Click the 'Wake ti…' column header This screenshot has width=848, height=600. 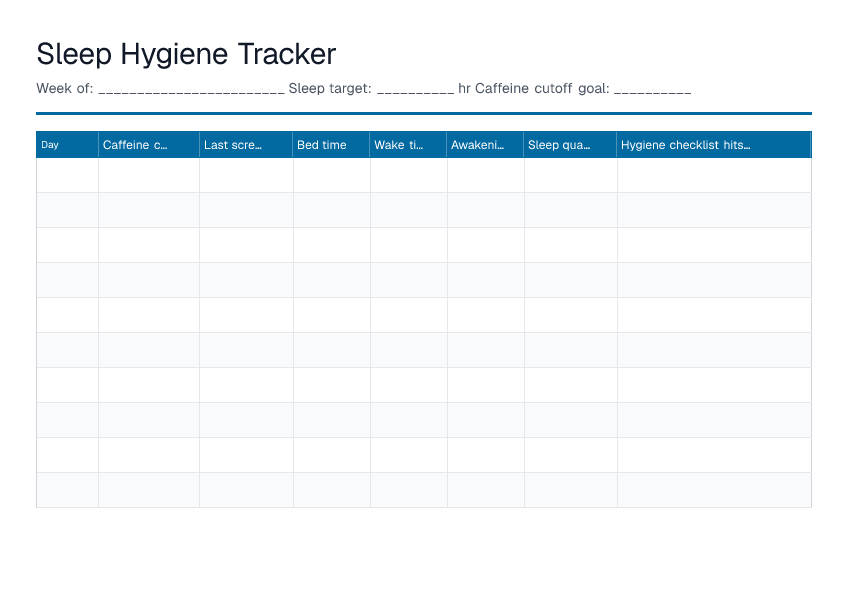point(408,144)
